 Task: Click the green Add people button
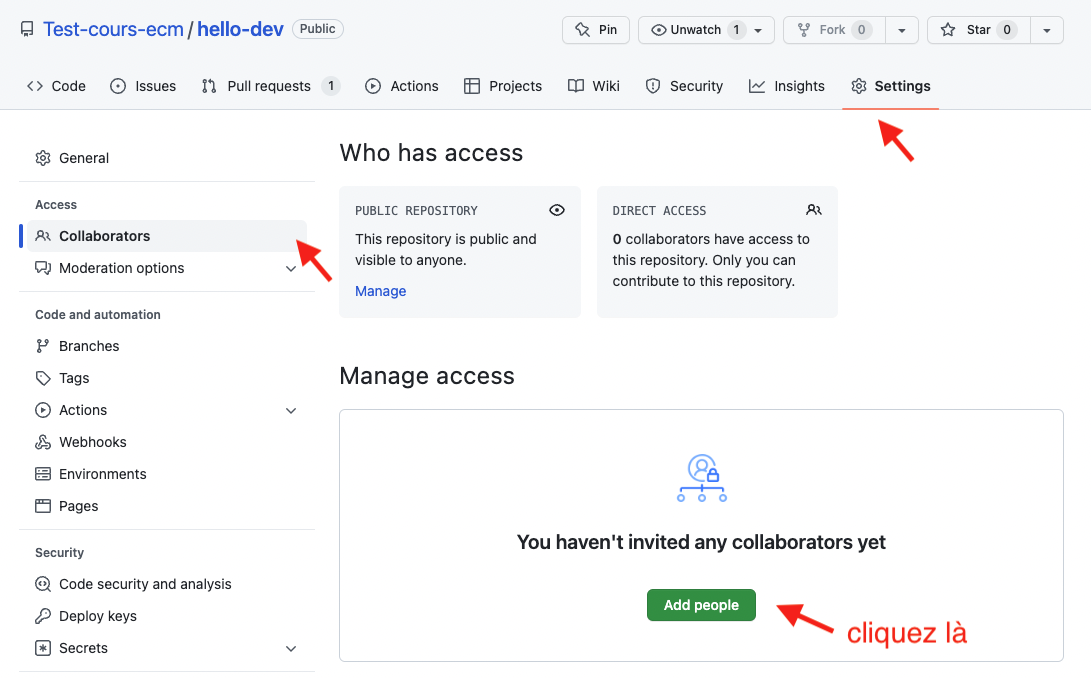(701, 605)
